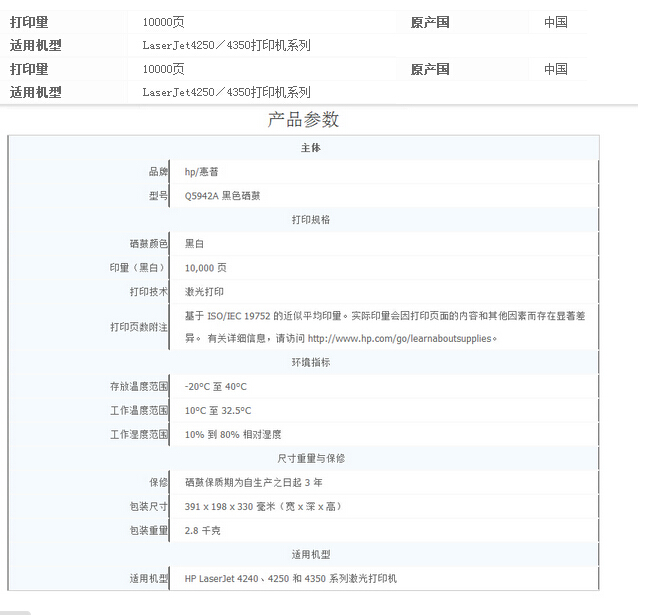The image size is (657, 615).
Task: Select the 10°C 至 32.5°C value
Action: pos(218,411)
